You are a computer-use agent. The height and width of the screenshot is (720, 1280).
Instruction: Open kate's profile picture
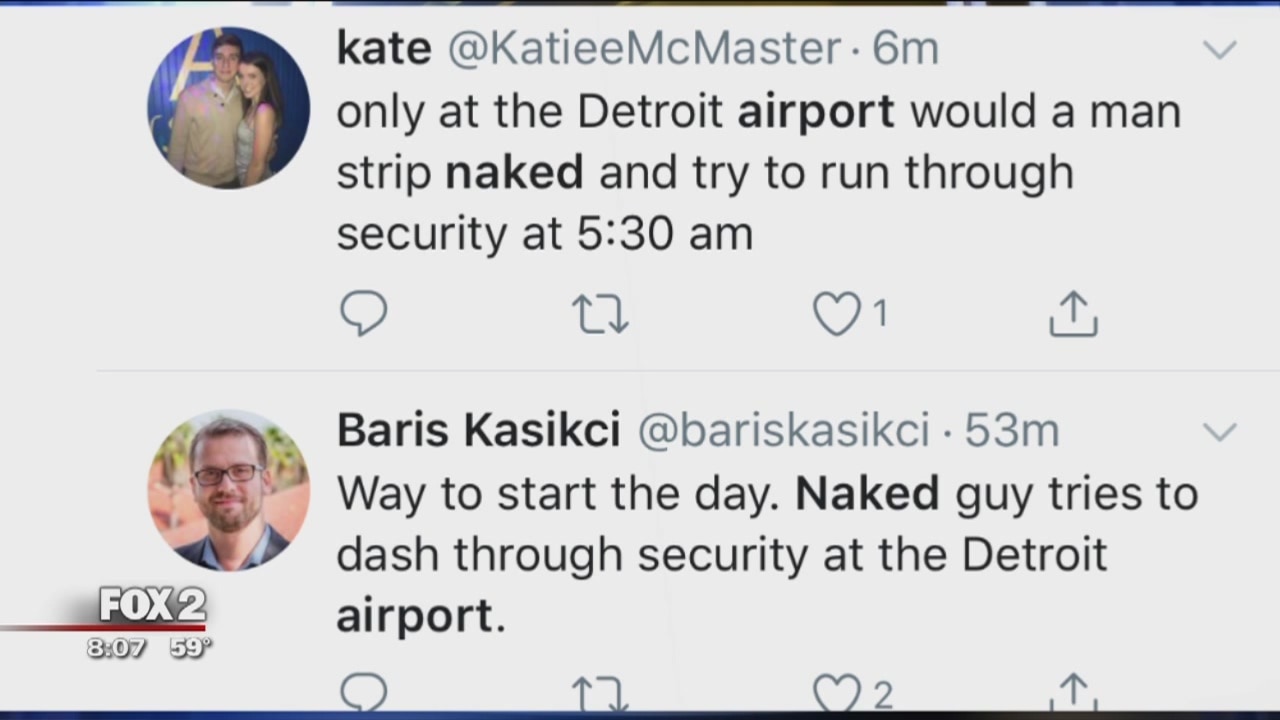point(228,107)
